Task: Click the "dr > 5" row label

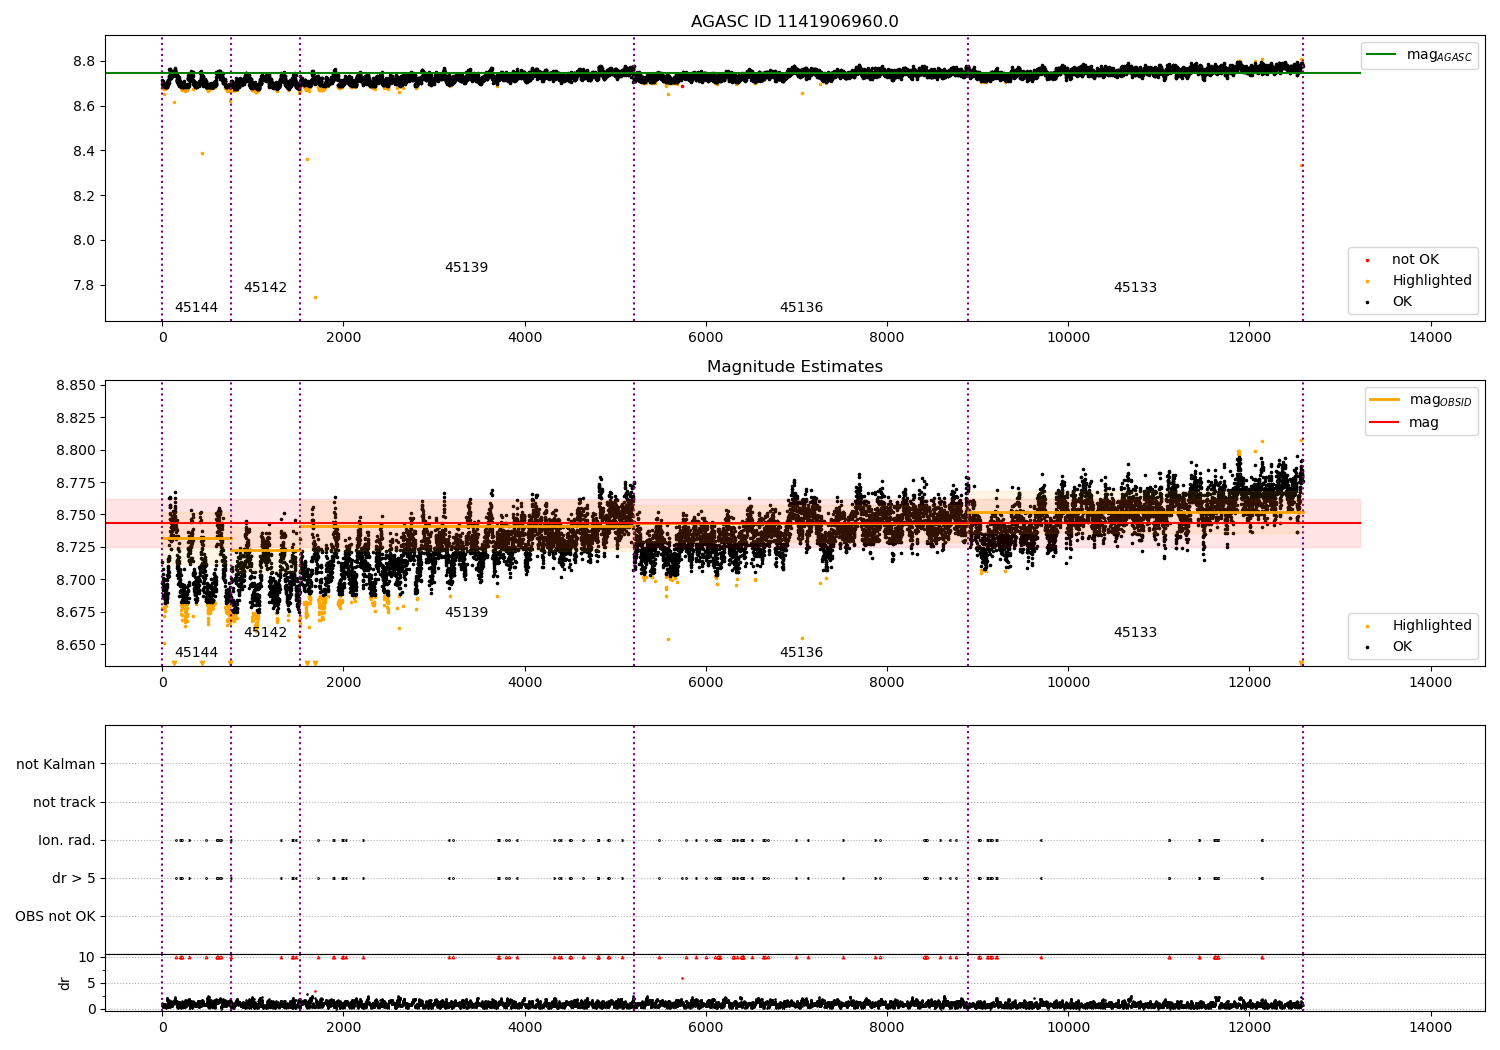Action: click(x=74, y=878)
